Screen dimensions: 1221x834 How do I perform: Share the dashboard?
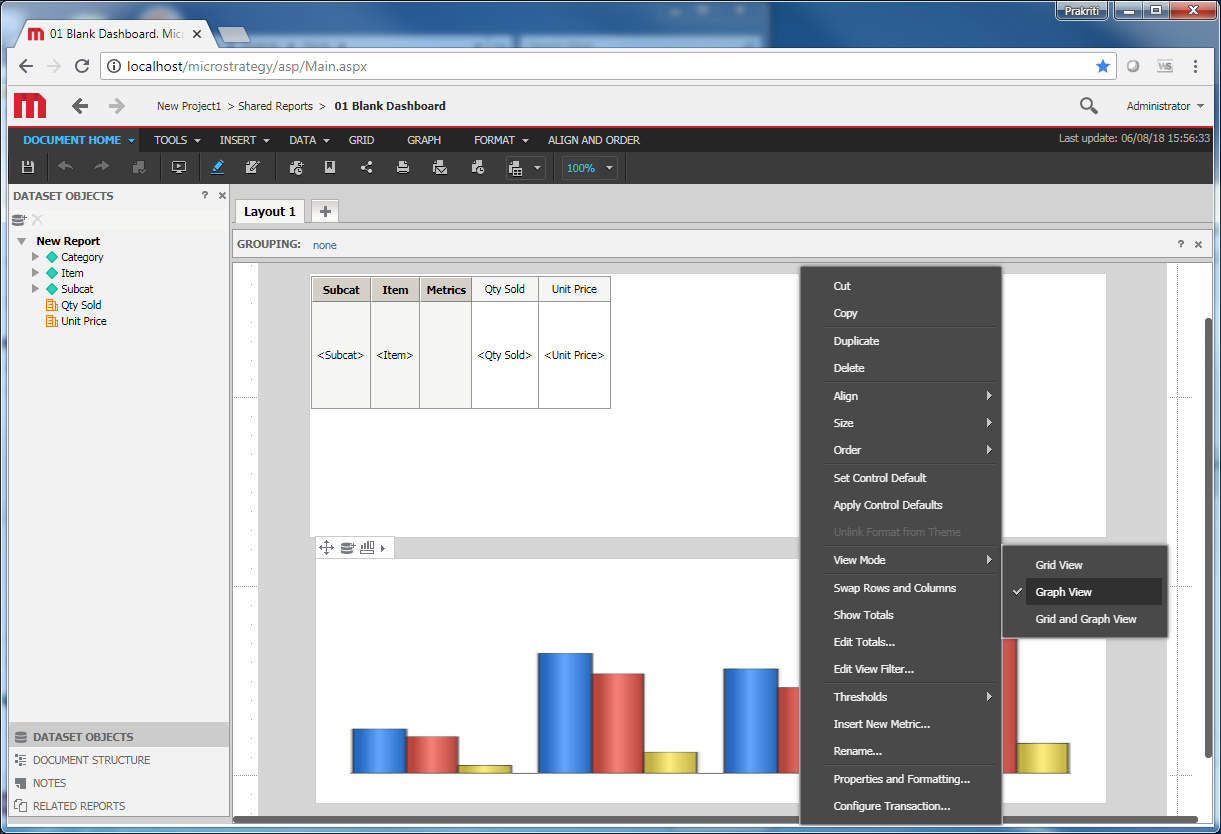point(366,167)
